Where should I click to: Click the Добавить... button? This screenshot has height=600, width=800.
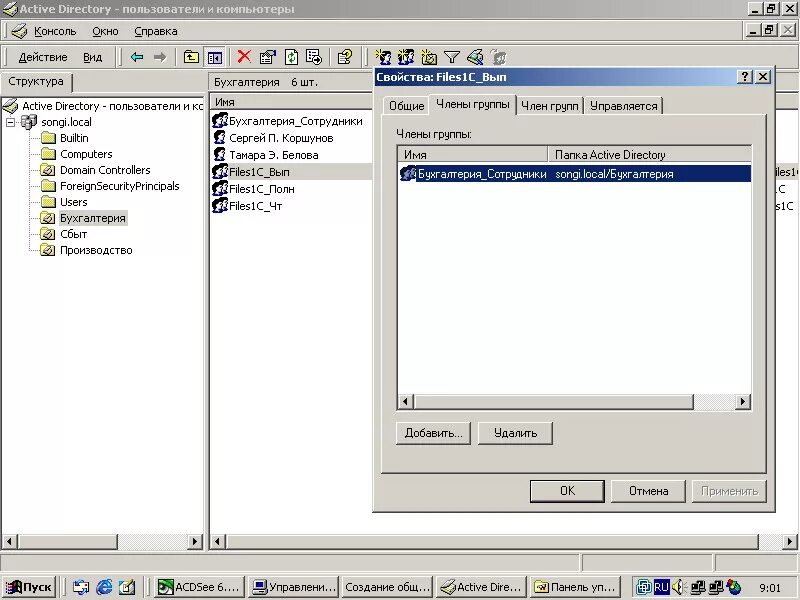[433, 433]
